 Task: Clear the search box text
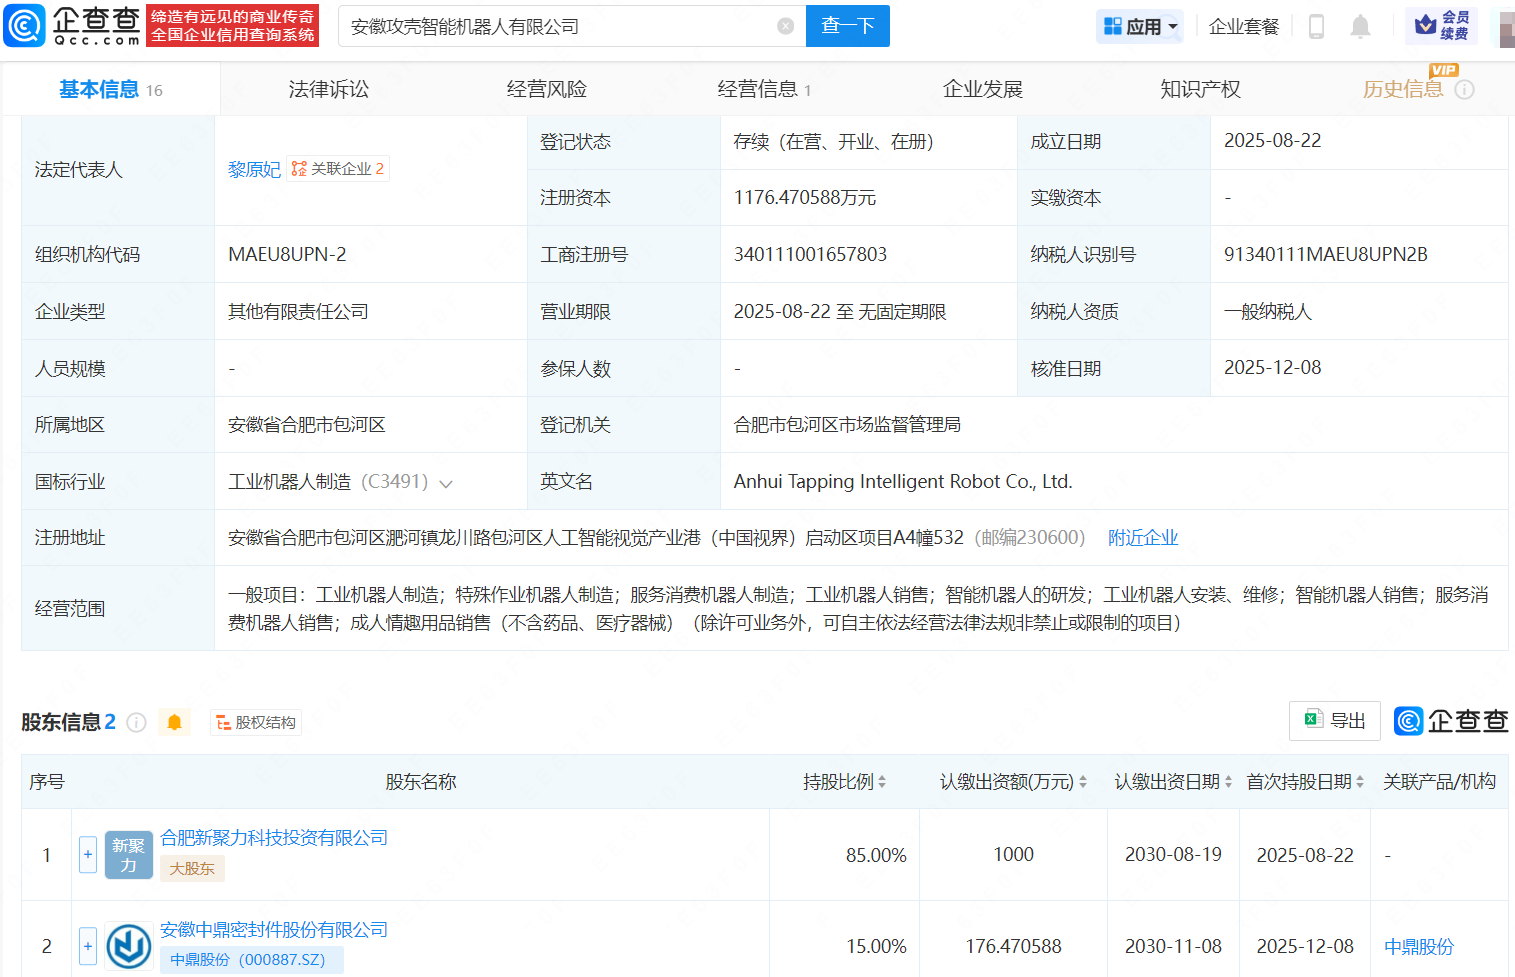[785, 26]
